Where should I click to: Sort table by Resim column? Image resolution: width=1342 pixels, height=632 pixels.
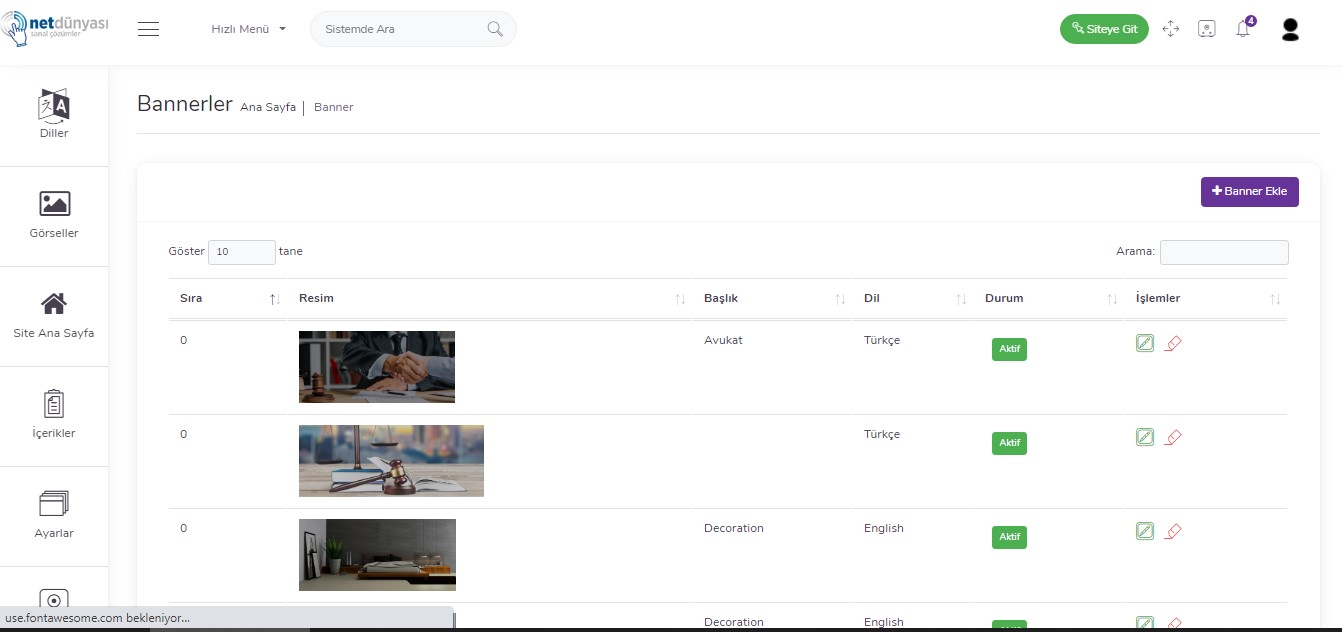click(490, 298)
